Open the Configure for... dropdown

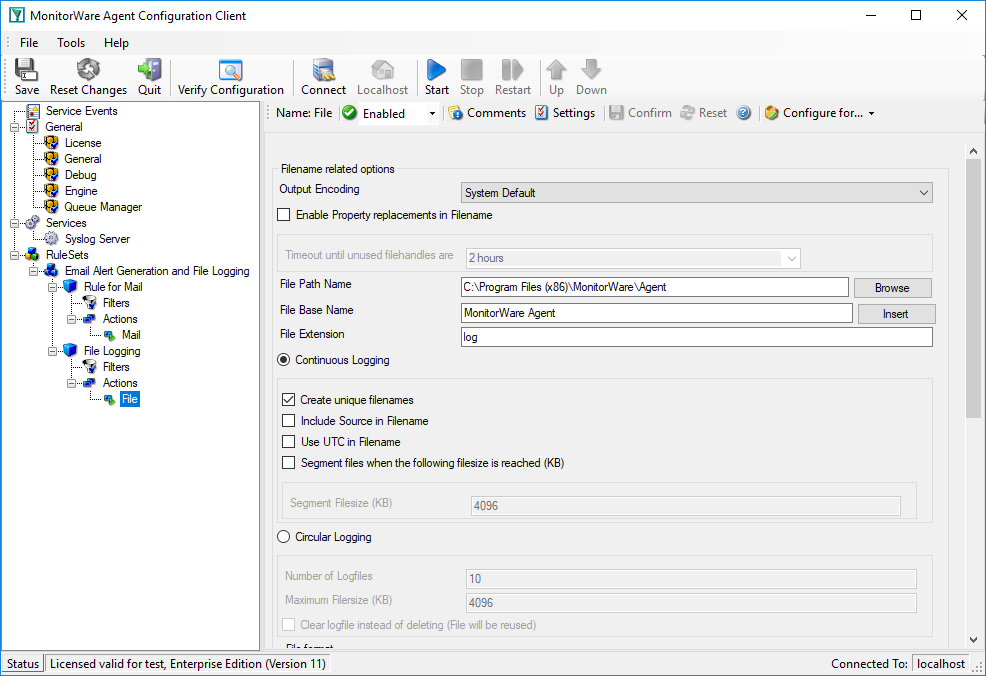[871, 114]
